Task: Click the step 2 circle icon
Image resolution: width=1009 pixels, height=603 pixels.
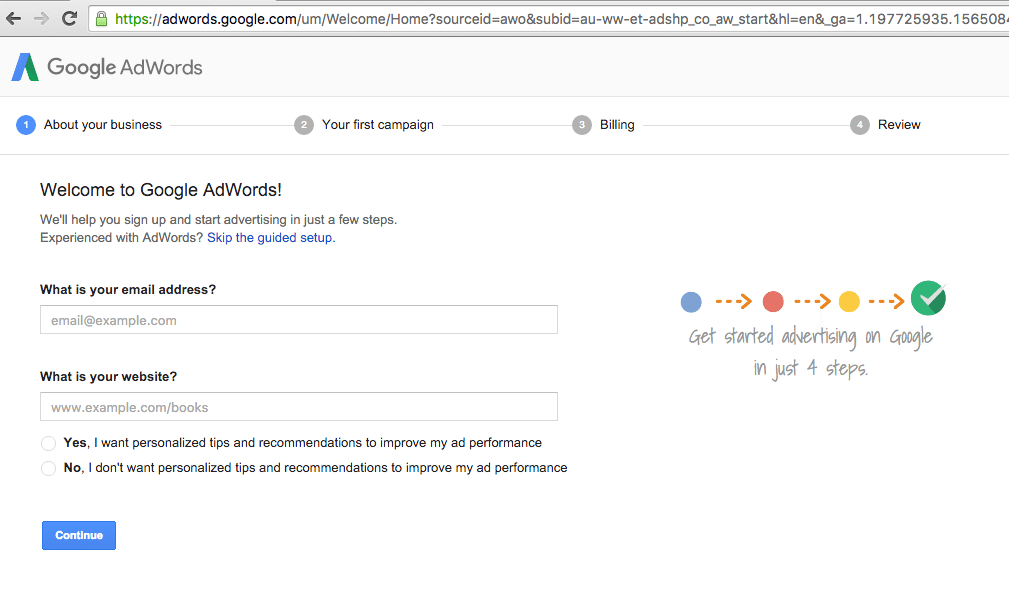Action: click(x=304, y=125)
